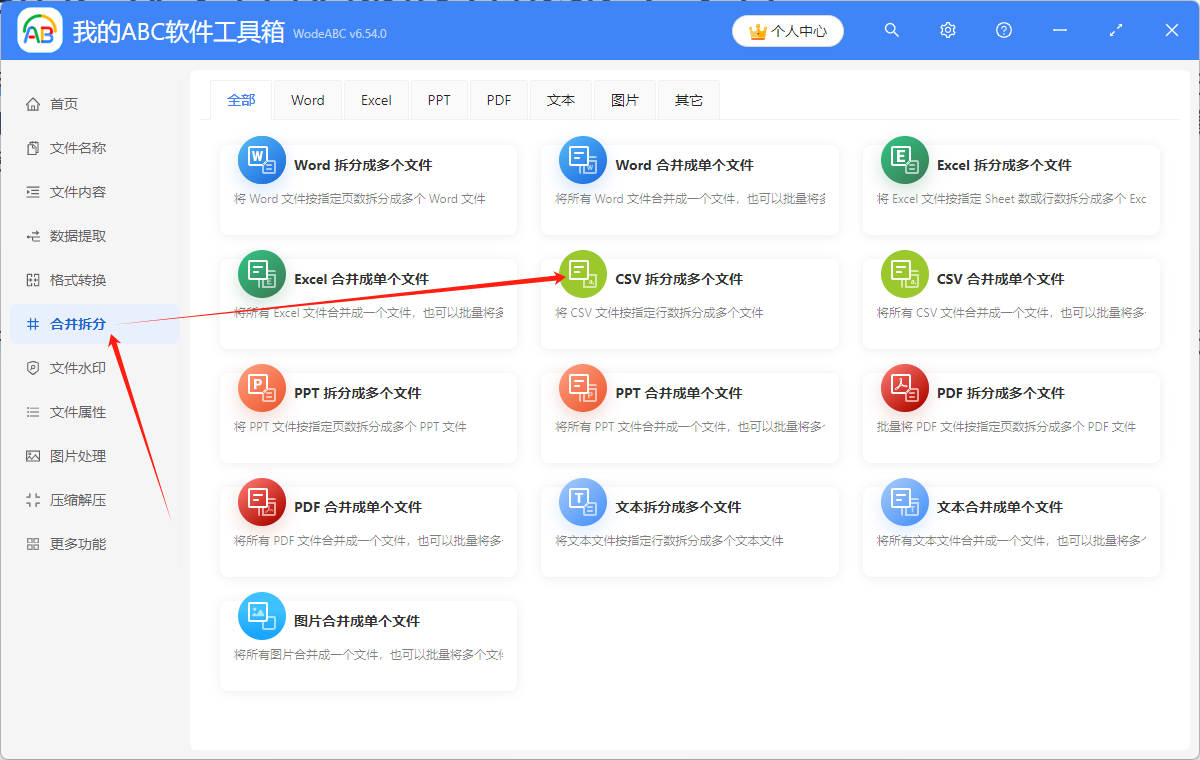Open the PPT 合并成单个文件 tool
The image size is (1200, 760).
[690, 415]
